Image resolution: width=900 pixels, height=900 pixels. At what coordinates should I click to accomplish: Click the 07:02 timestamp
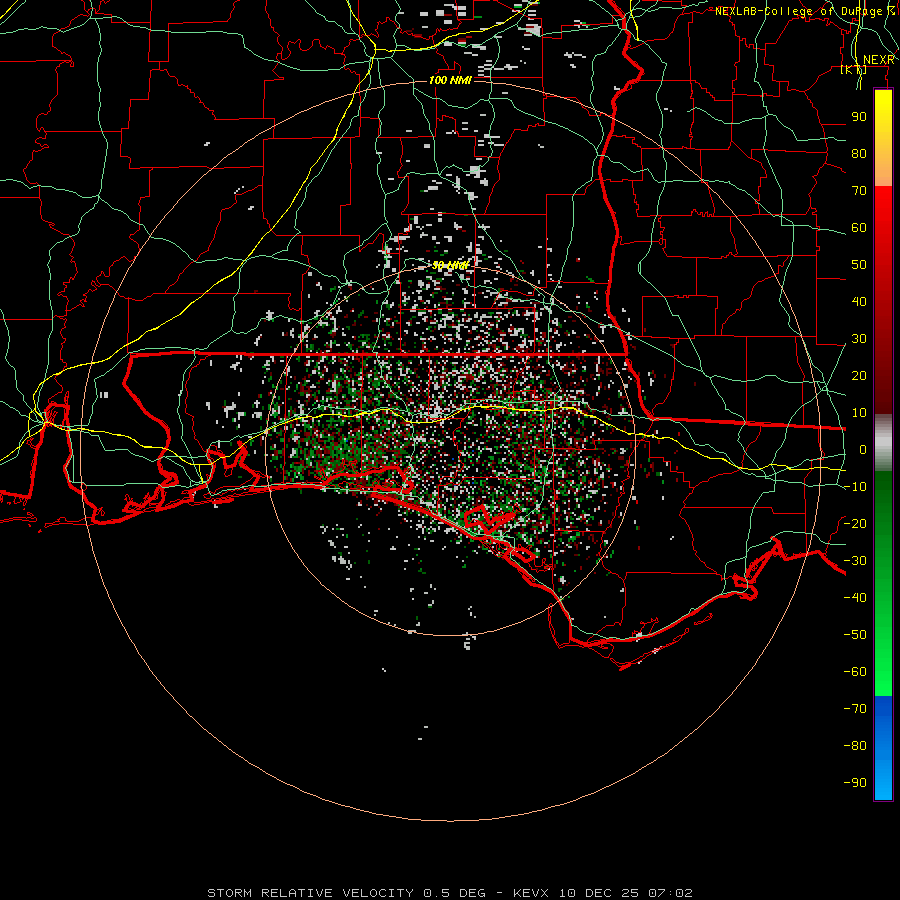tap(670, 893)
